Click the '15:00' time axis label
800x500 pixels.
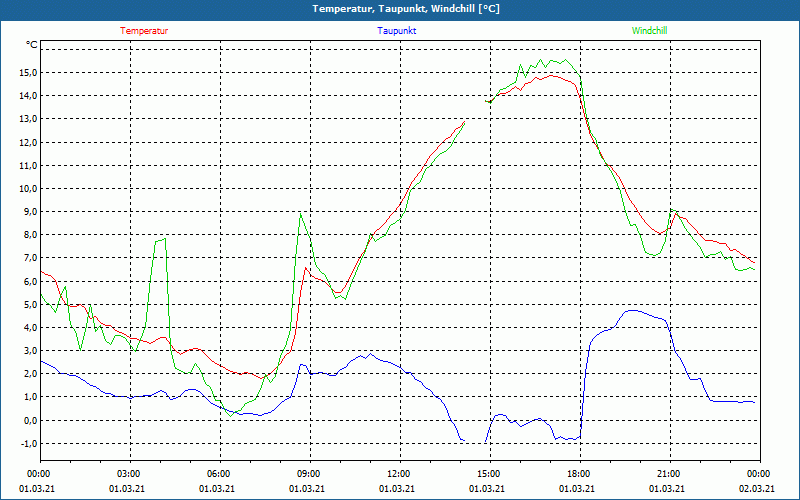click(x=490, y=474)
